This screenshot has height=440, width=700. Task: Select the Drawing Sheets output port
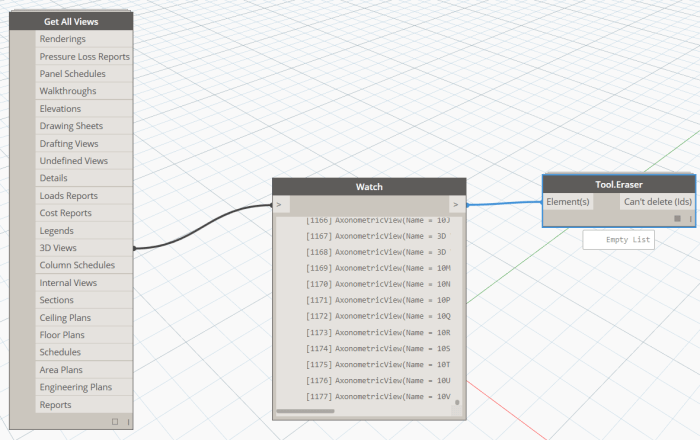point(84,126)
